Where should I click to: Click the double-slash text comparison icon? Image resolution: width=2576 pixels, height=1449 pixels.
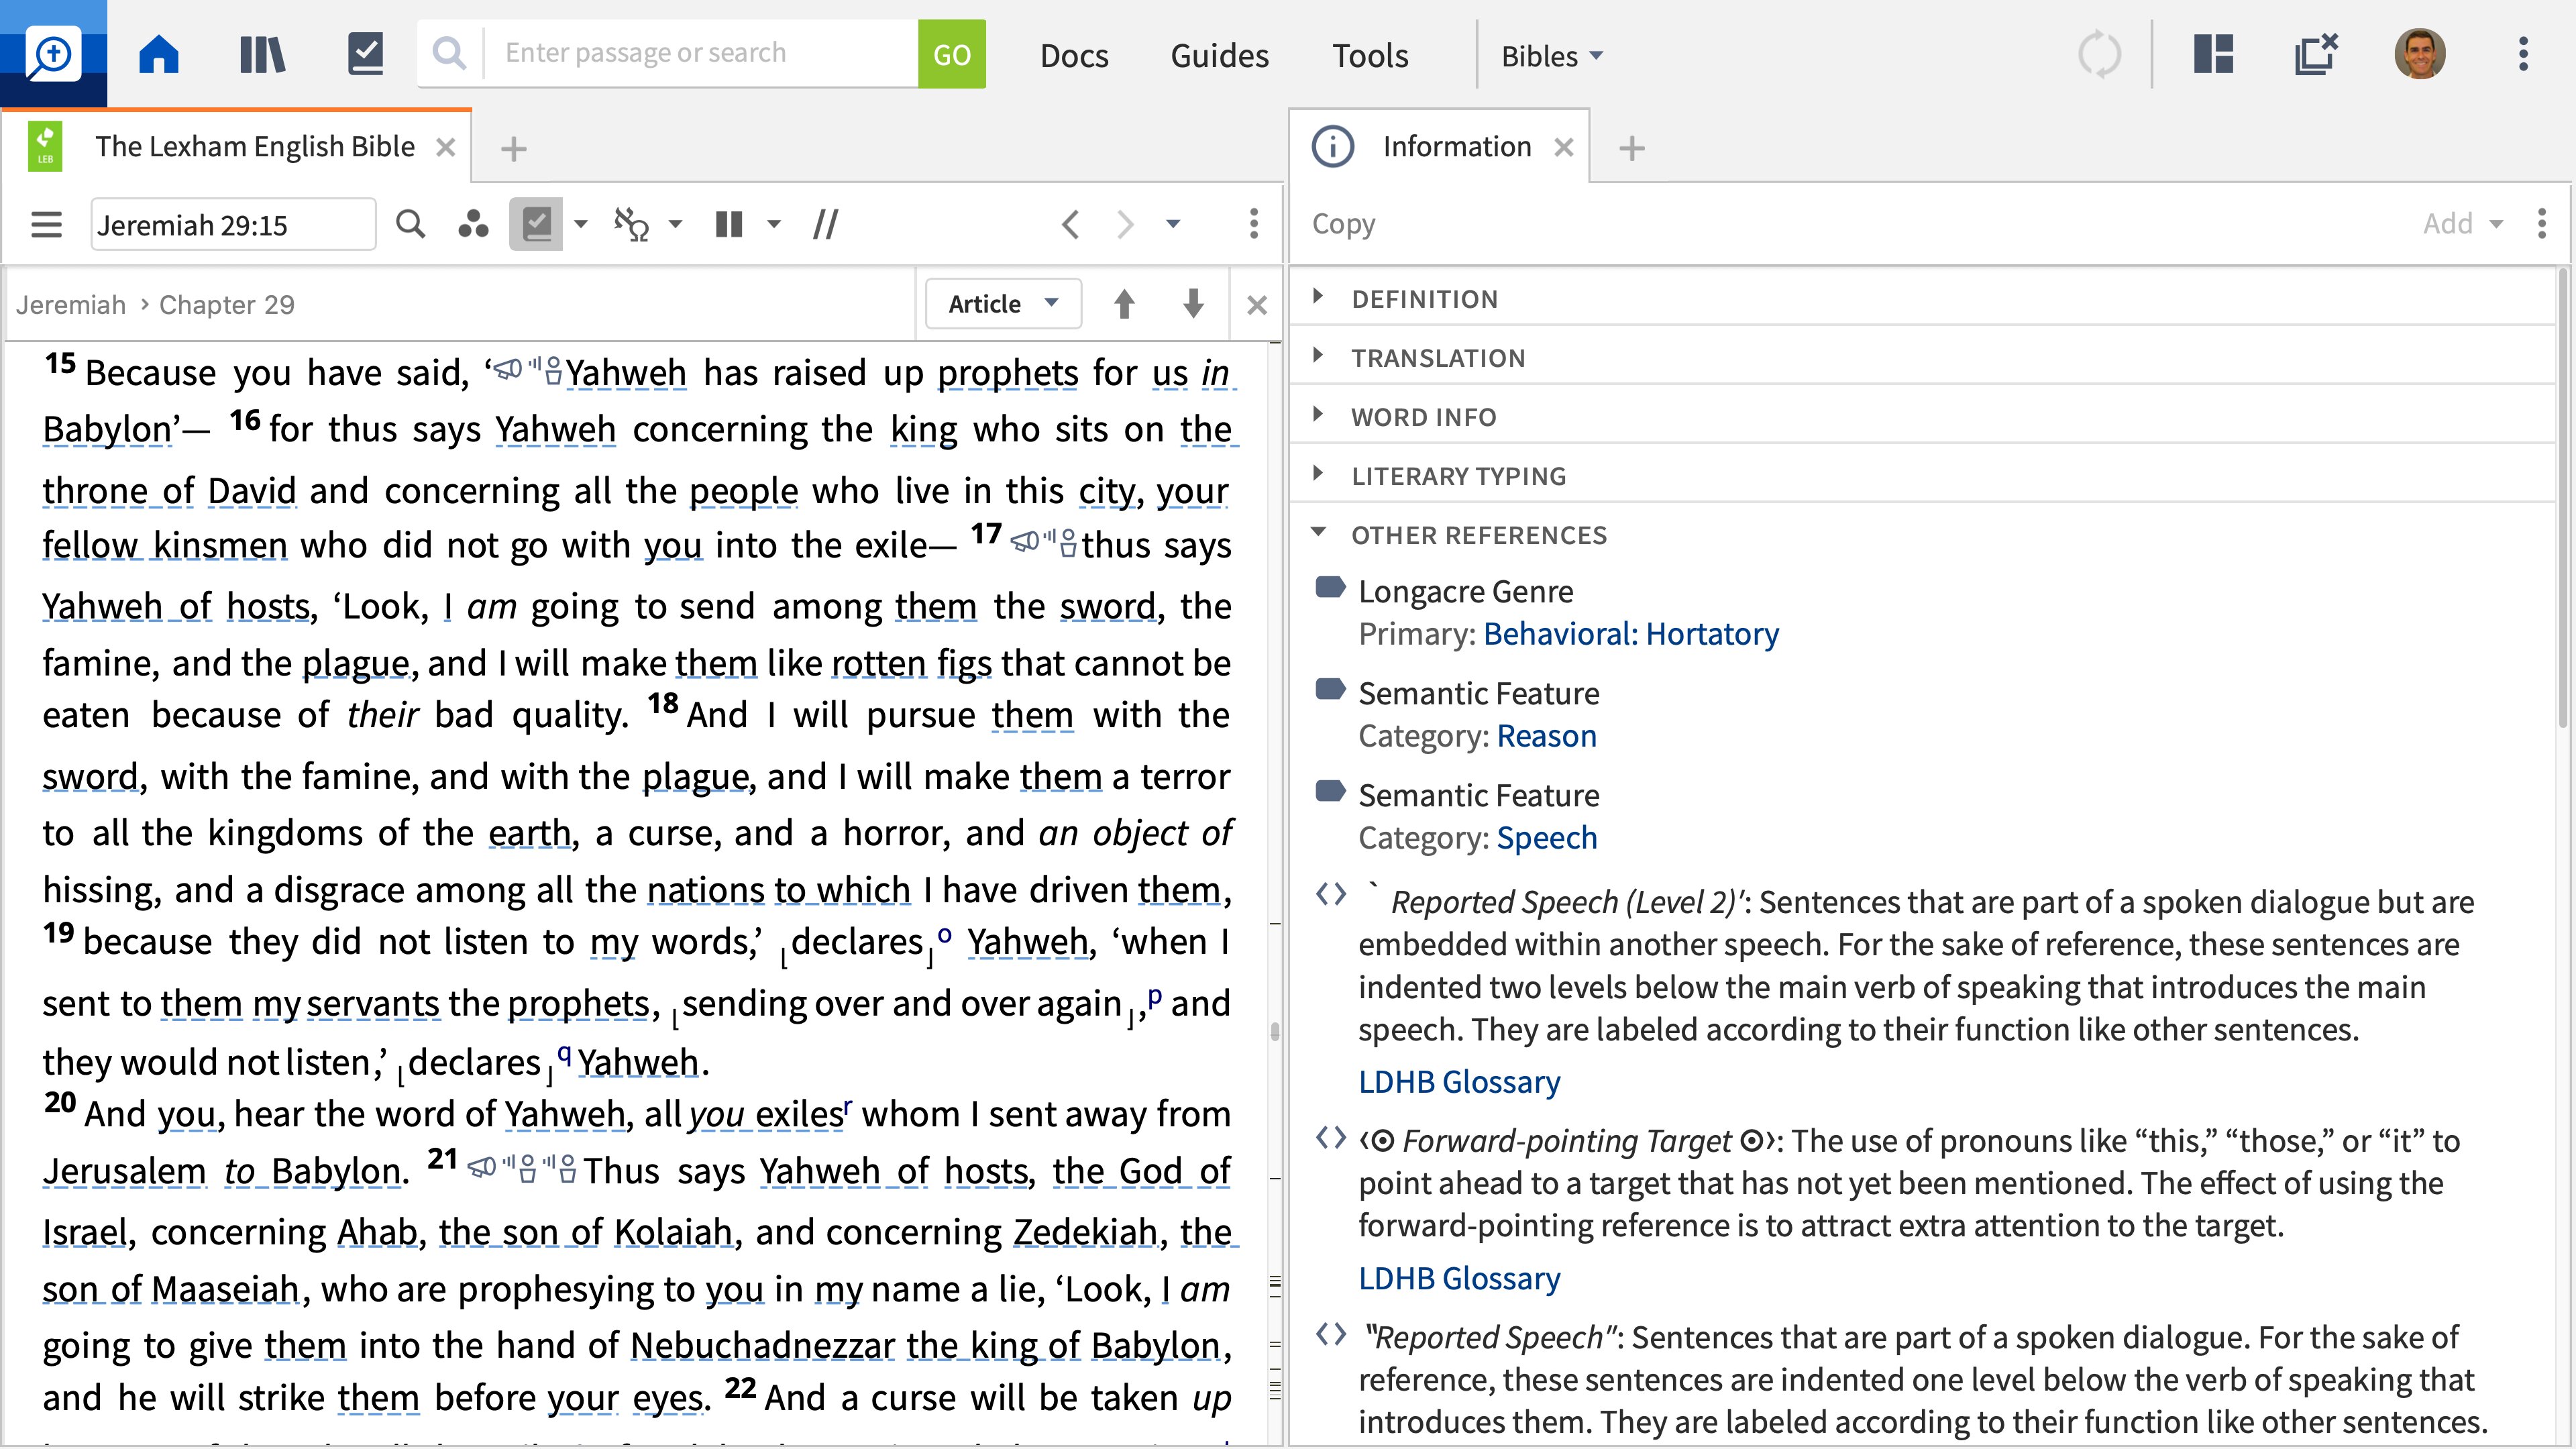pyautogui.click(x=825, y=224)
